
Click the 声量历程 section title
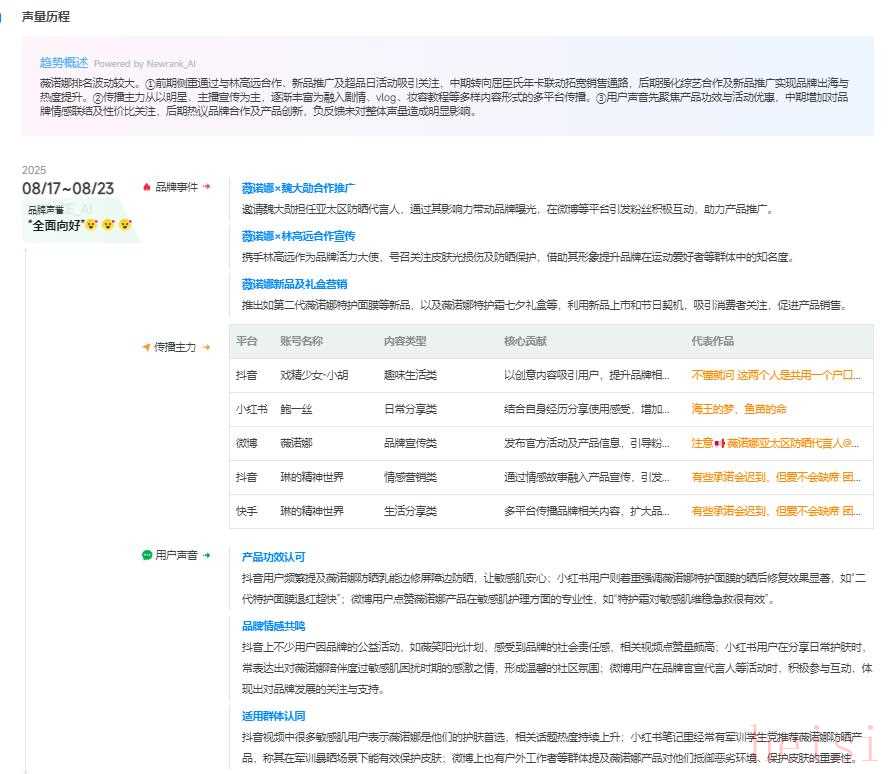[x=46, y=17]
